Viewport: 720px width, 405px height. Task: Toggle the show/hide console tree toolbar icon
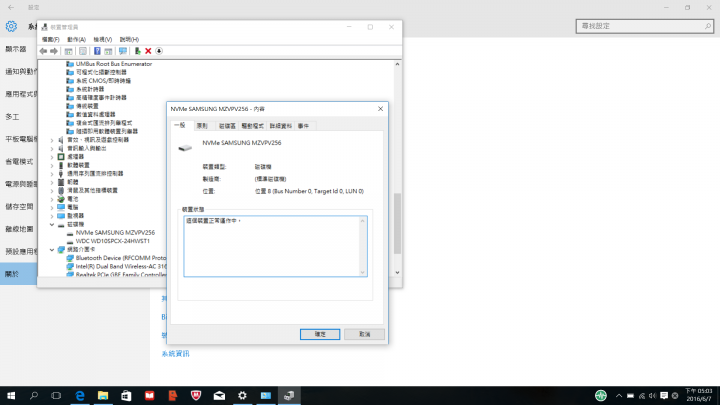pos(68,51)
